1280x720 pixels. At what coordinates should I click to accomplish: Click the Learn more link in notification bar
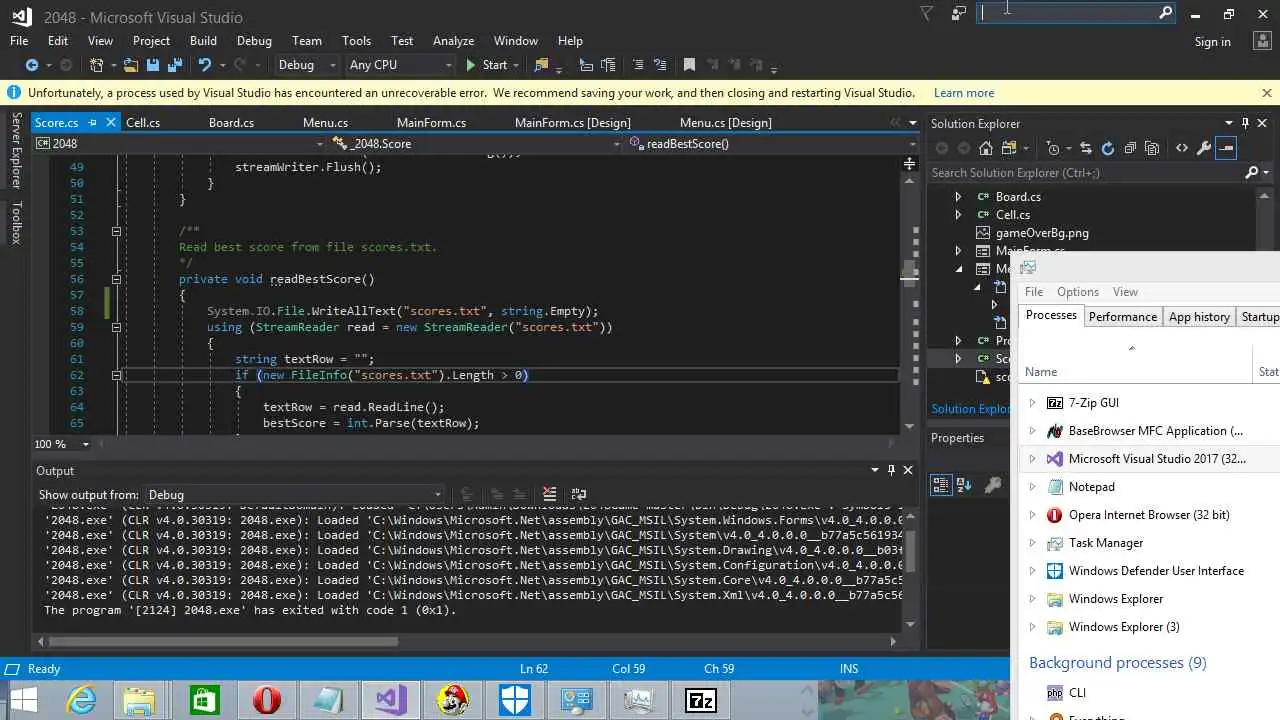(964, 93)
